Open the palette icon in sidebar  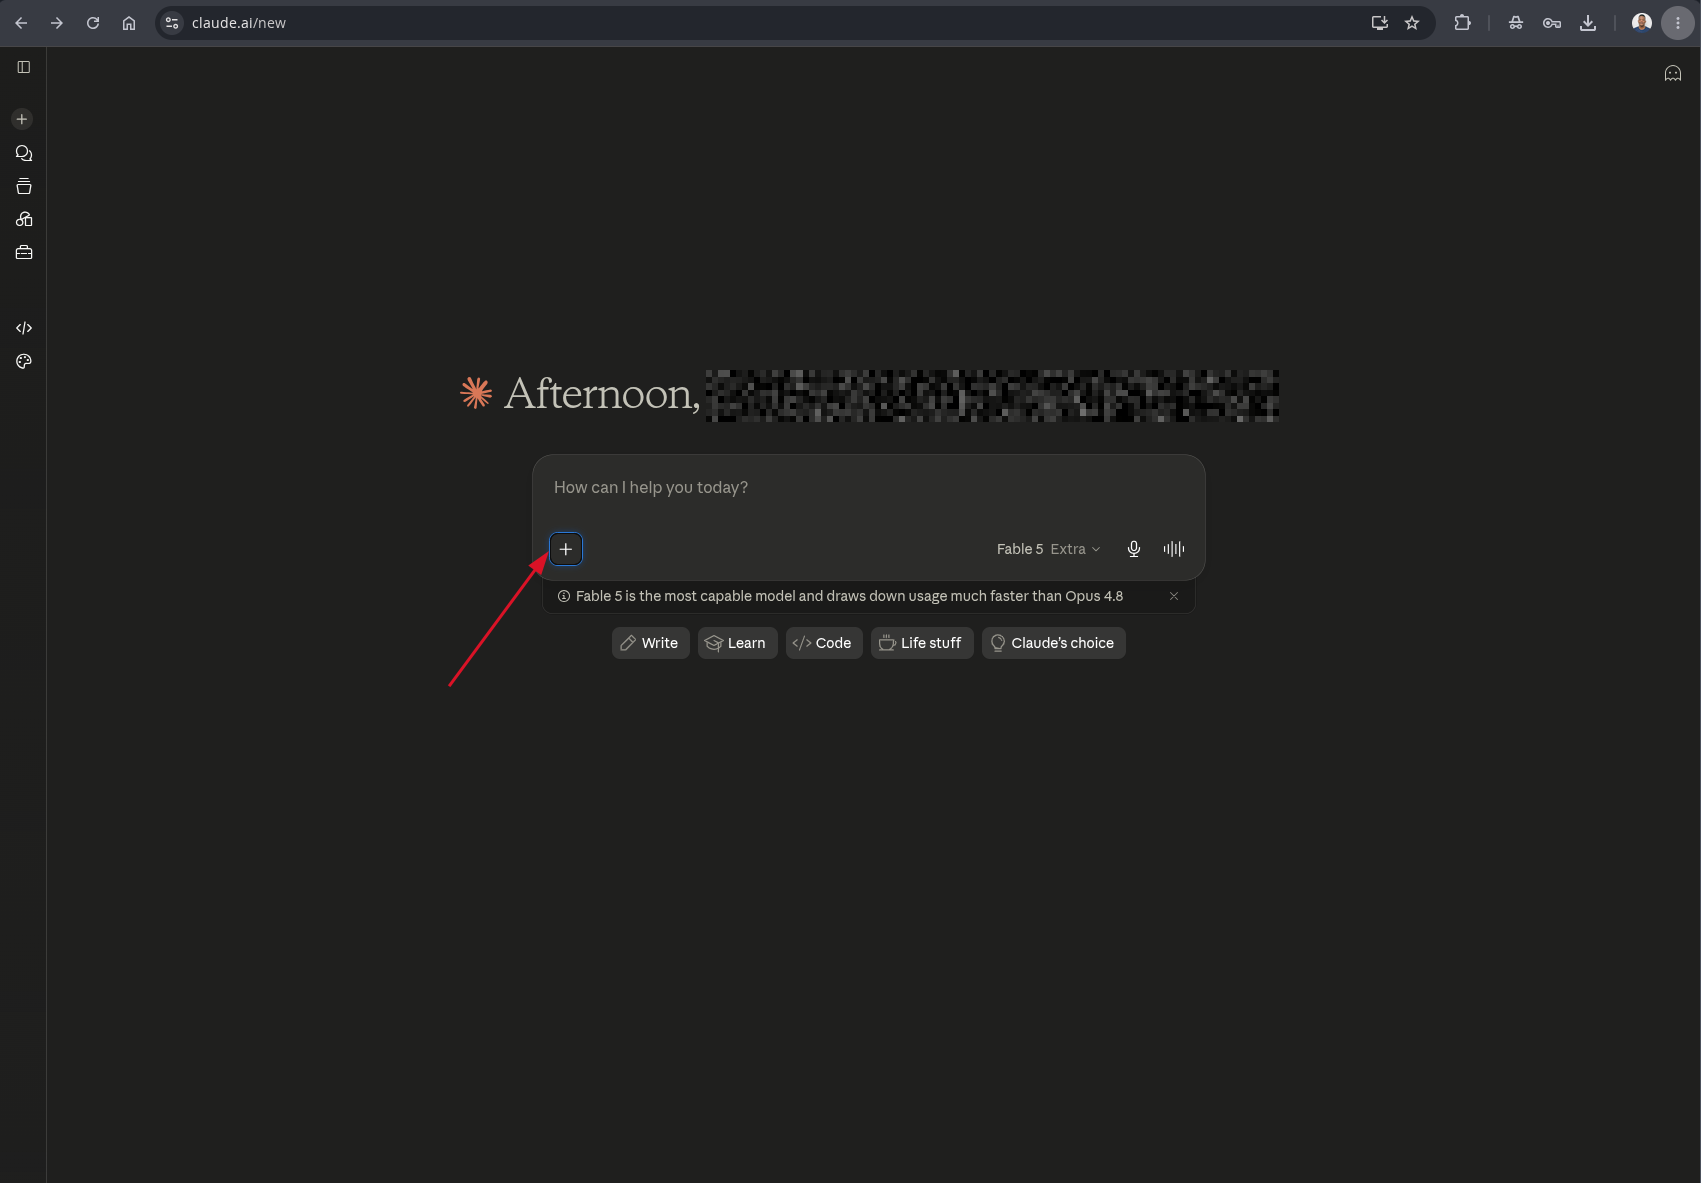(24, 361)
